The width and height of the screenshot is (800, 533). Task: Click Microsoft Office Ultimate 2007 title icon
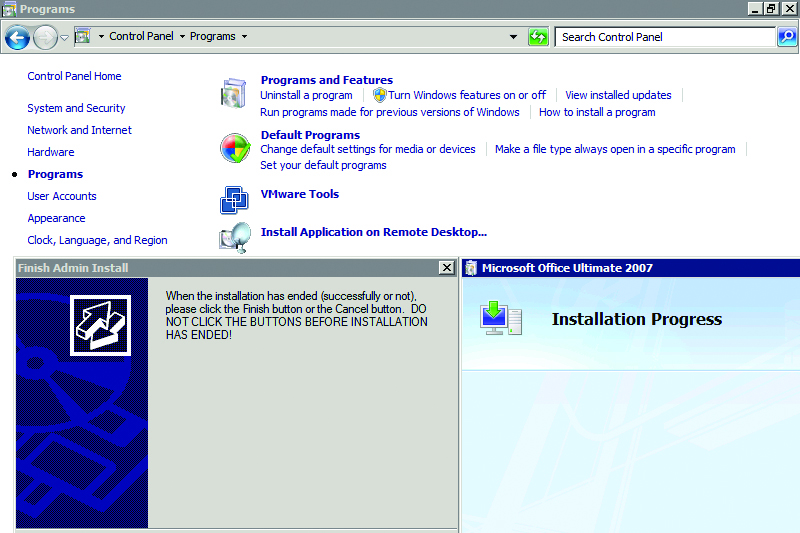tap(471, 268)
